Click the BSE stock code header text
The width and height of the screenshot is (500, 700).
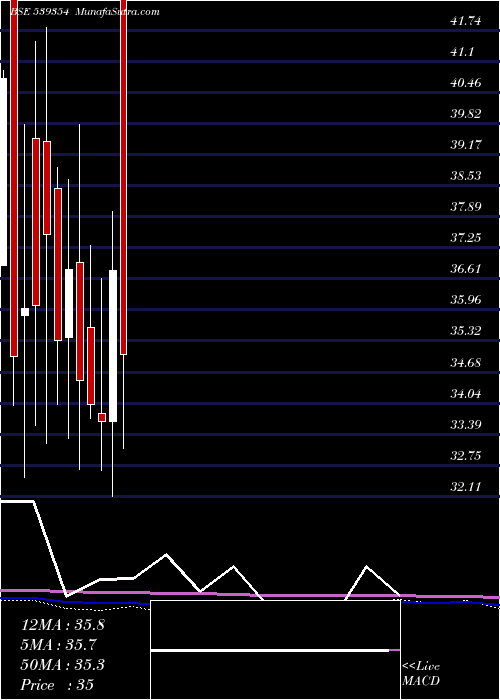coord(39,12)
